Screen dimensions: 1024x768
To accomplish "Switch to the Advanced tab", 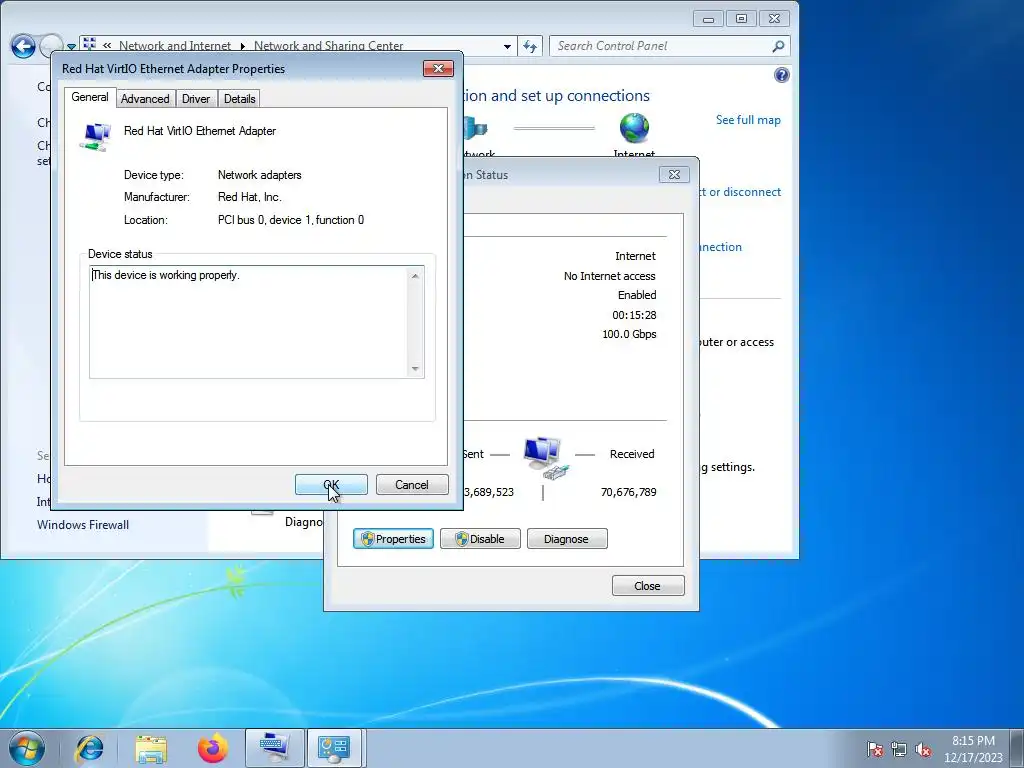I will 145,99.
